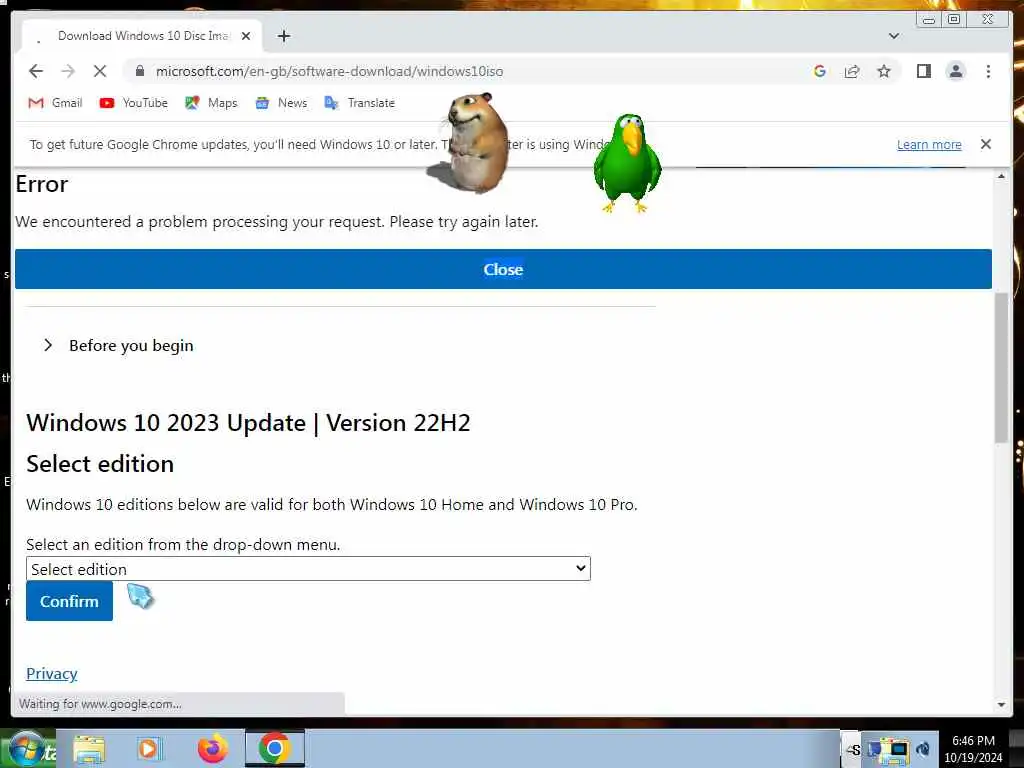The image size is (1024, 768).
Task: Select the Download Windows 10 Disc Image tab
Action: coord(142,36)
